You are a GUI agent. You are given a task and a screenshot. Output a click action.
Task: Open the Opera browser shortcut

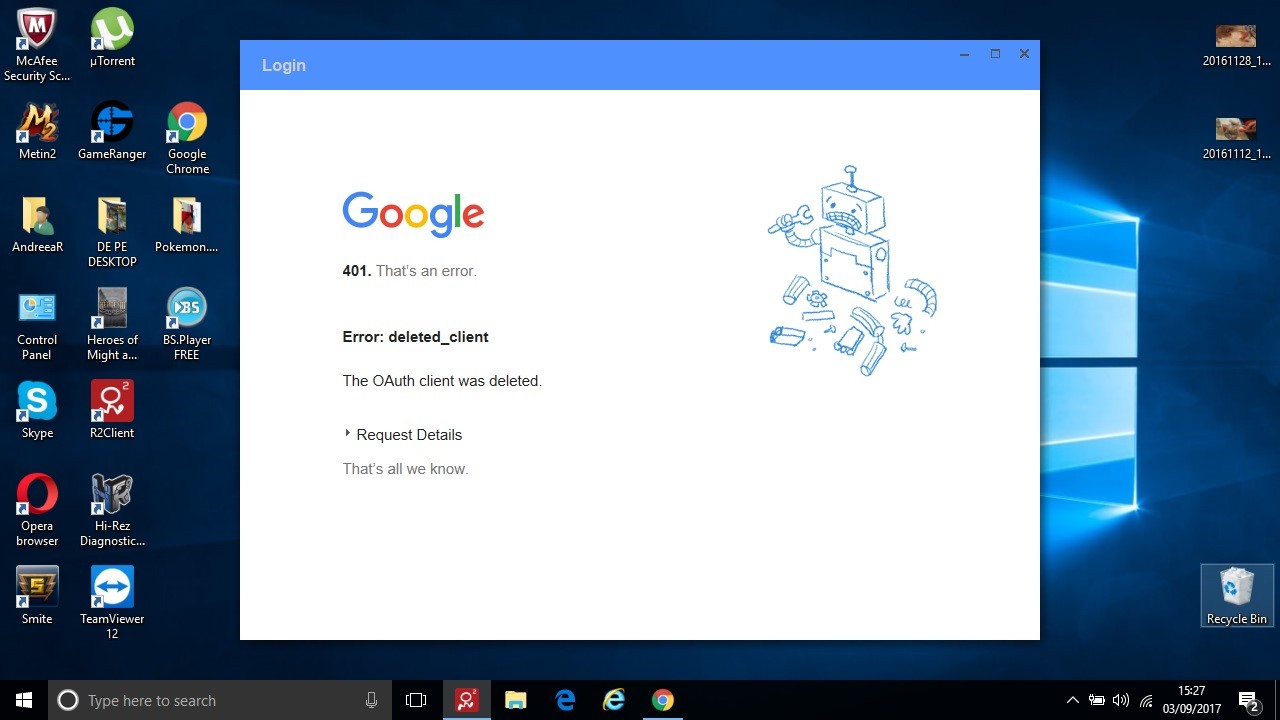point(37,496)
